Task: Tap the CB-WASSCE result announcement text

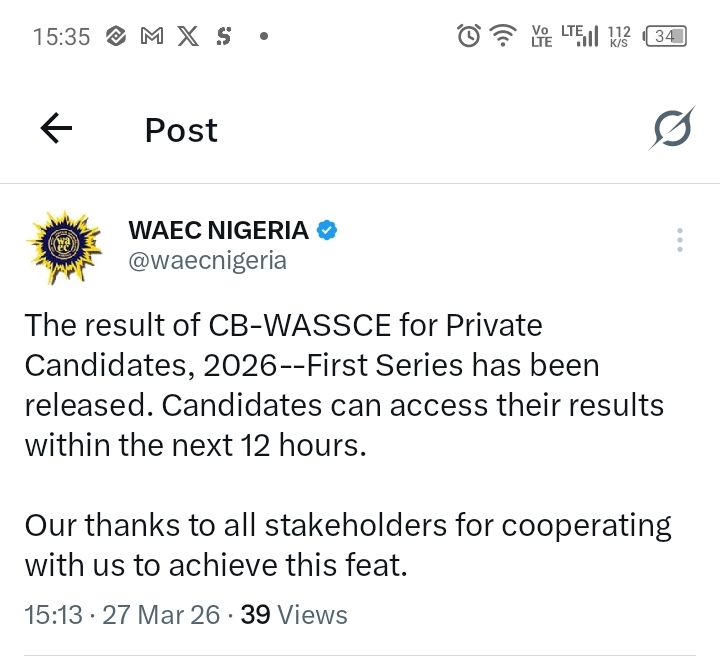Action: point(343,385)
